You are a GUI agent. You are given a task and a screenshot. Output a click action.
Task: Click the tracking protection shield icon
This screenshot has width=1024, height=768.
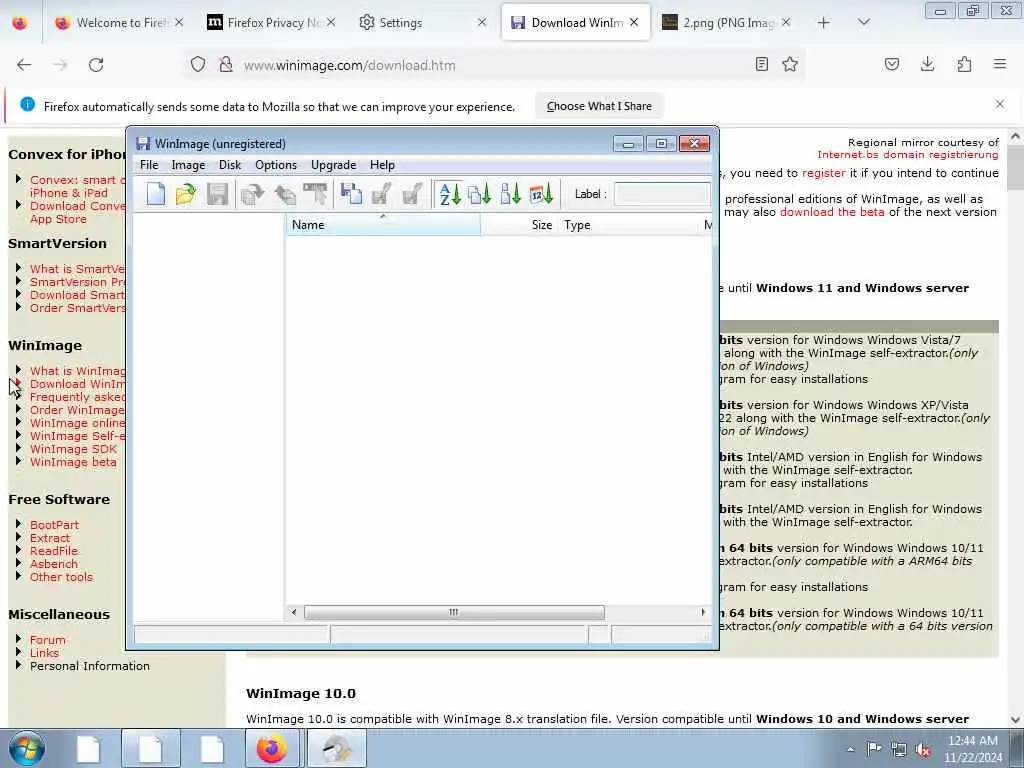coord(198,65)
